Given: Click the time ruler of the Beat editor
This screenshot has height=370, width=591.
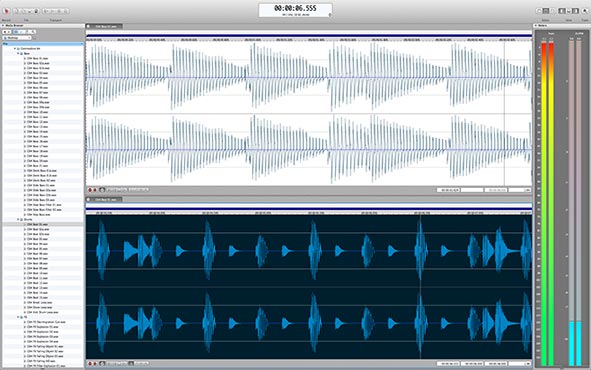Looking at the screenshot, I should pyautogui.click(x=309, y=213).
